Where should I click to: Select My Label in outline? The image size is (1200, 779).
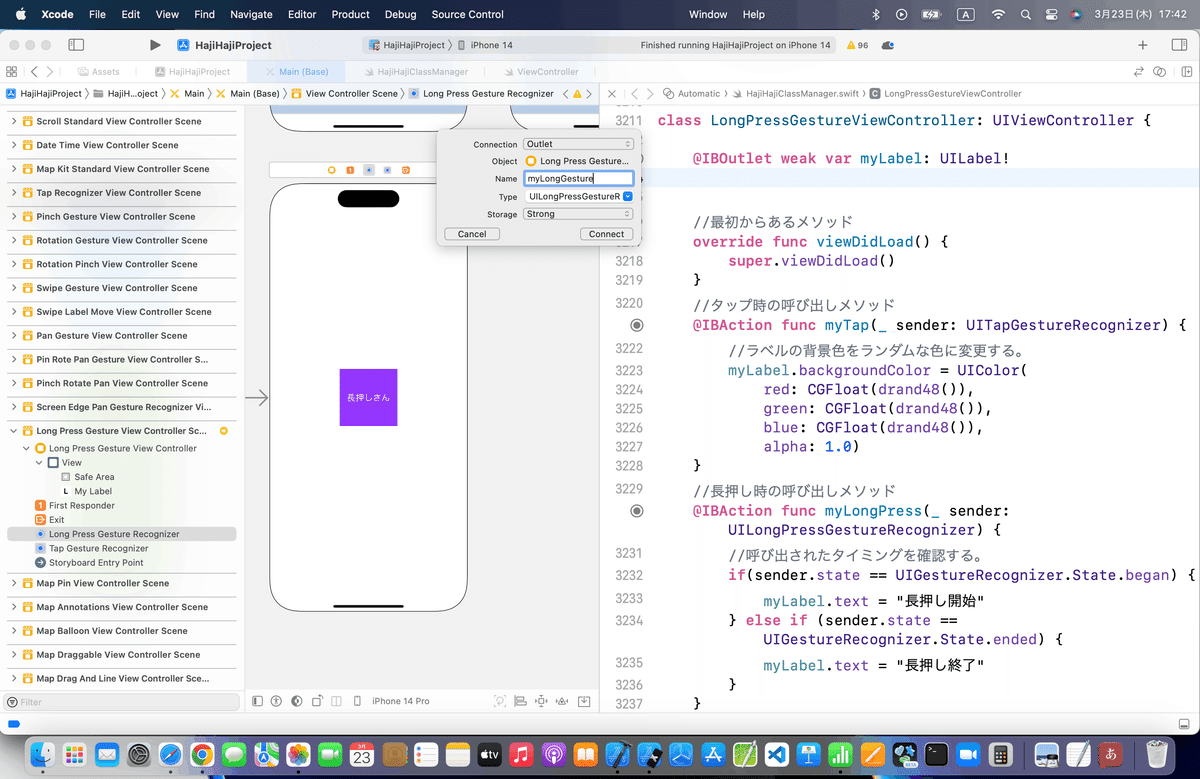[x=93, y=491]
